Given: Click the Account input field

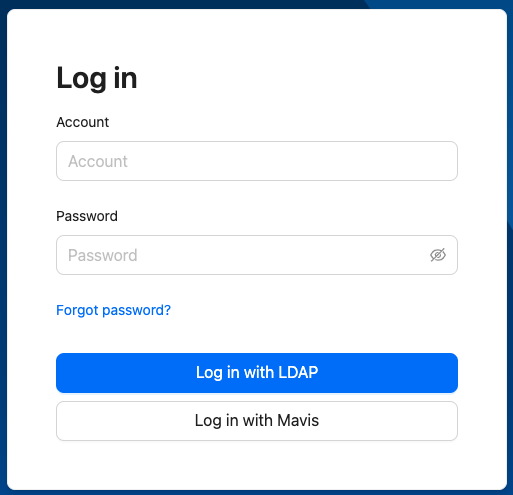Looking at the screenshot, I should coord(257,161).
